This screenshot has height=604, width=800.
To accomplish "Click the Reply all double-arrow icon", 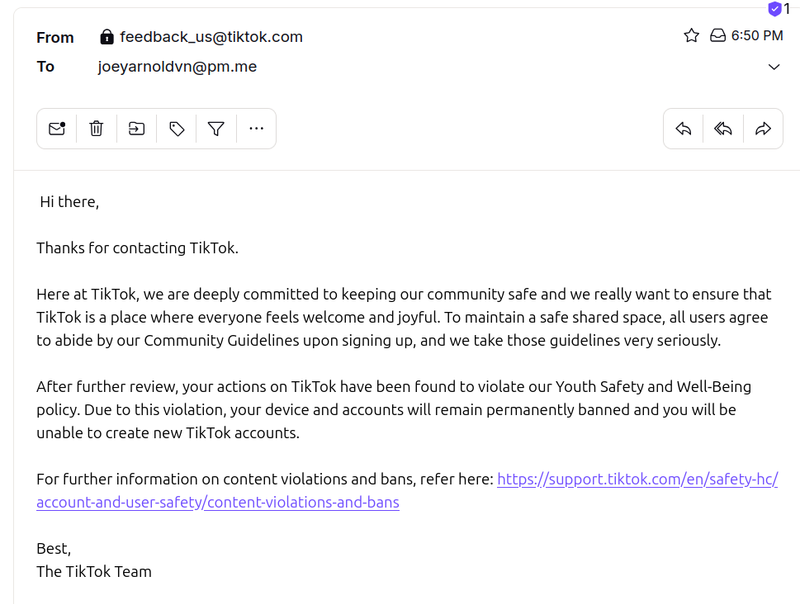I will pos(723,129).
